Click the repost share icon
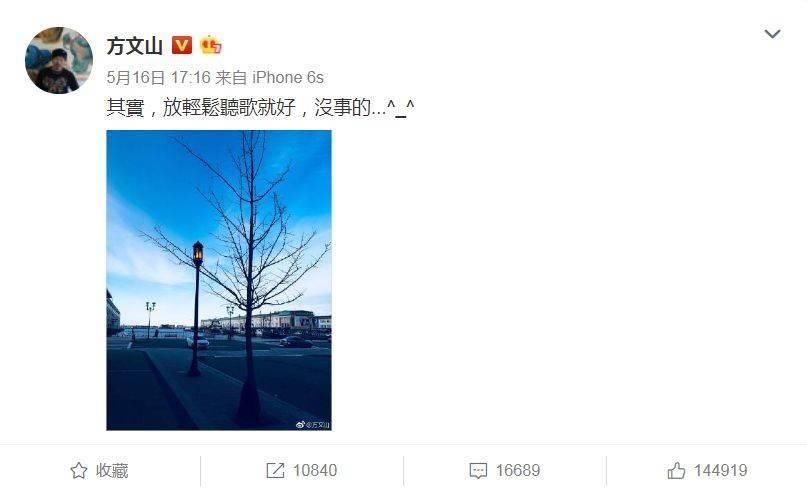The width and height of the screenshot is (807, 495). (x=275, y=470)
